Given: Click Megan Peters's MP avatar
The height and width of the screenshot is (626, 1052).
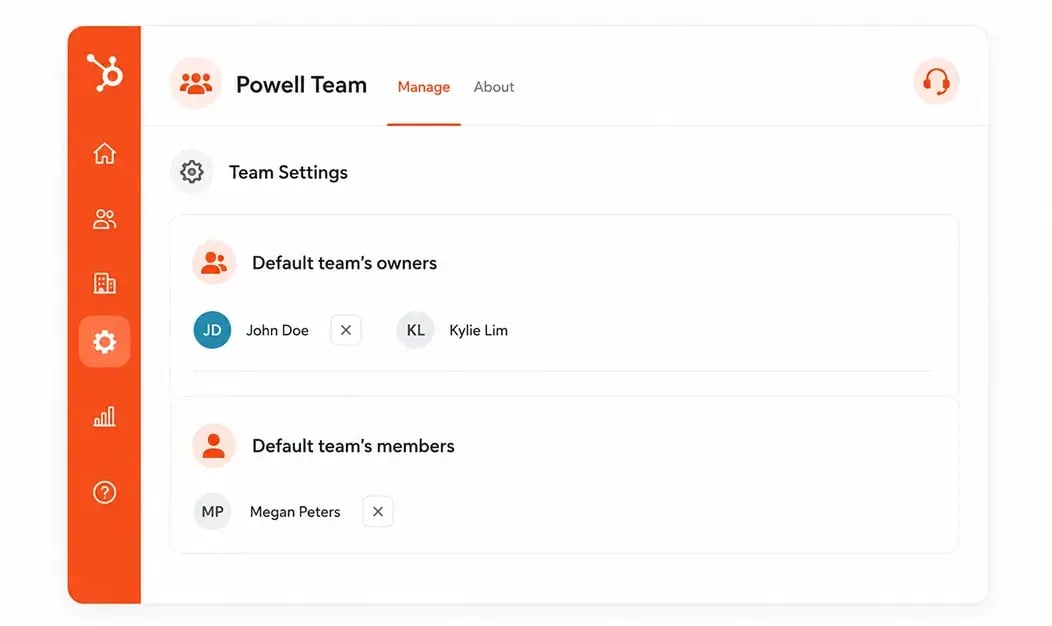Looking at the screenshot, I should pyautogui.click(x=213, y=511).
